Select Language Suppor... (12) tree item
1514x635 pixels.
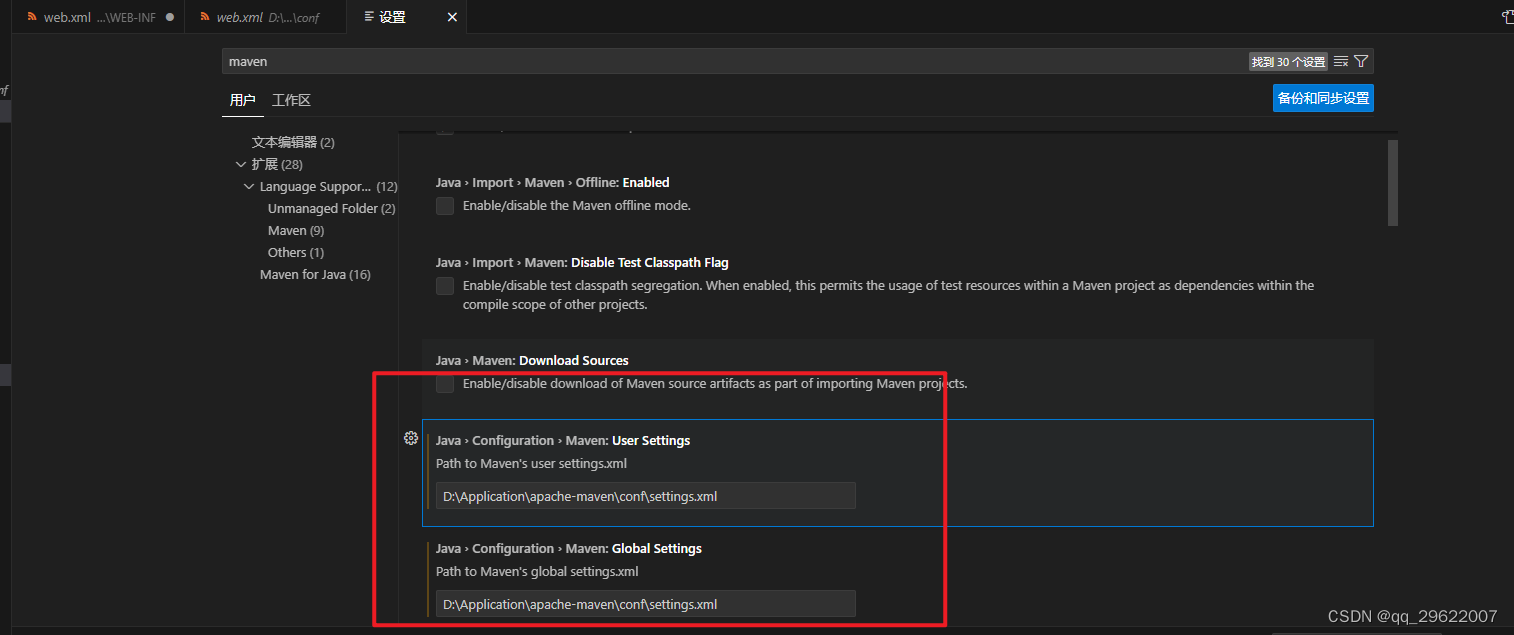coord(329,187)
